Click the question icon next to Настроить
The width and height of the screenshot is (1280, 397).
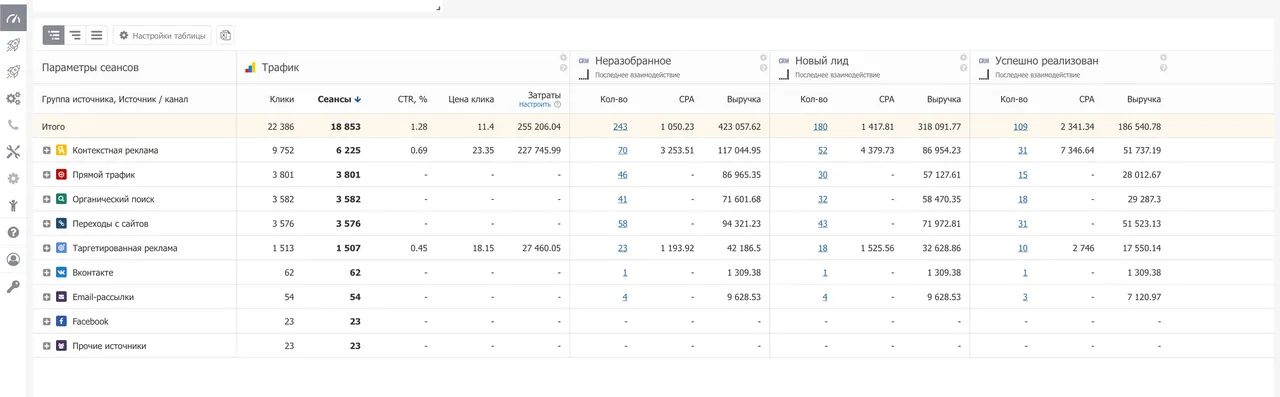click(x=557, y=104)
